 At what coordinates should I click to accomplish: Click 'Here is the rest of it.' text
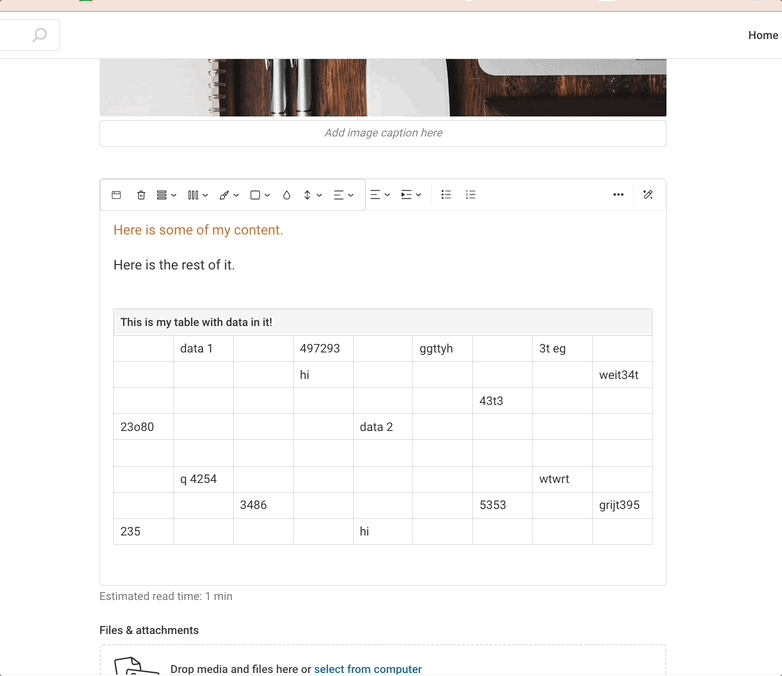[x=174, y=265]
